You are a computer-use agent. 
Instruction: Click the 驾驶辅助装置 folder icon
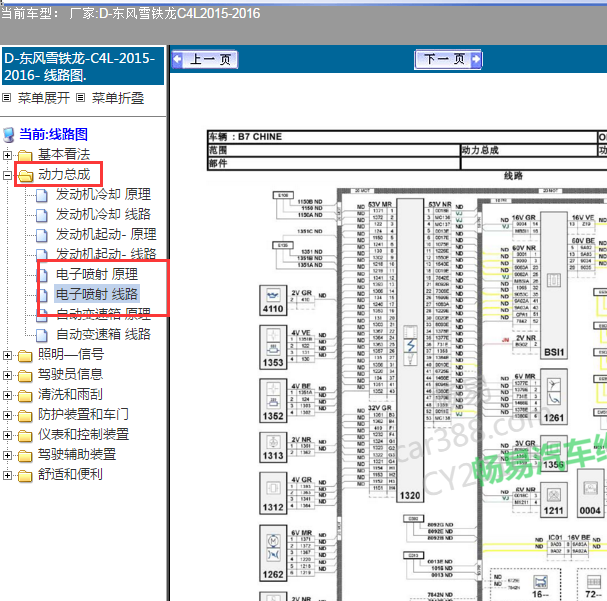point(25,456)
